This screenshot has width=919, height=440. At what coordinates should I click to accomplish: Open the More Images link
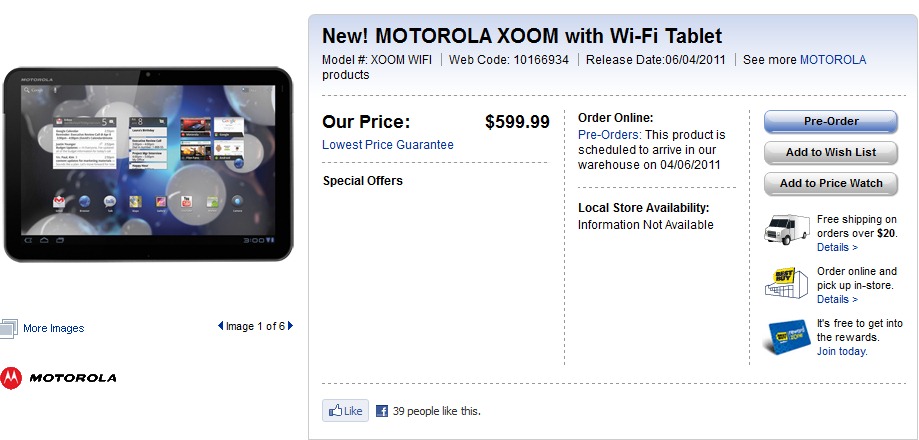pyautogui.click(x=53, y=328)
